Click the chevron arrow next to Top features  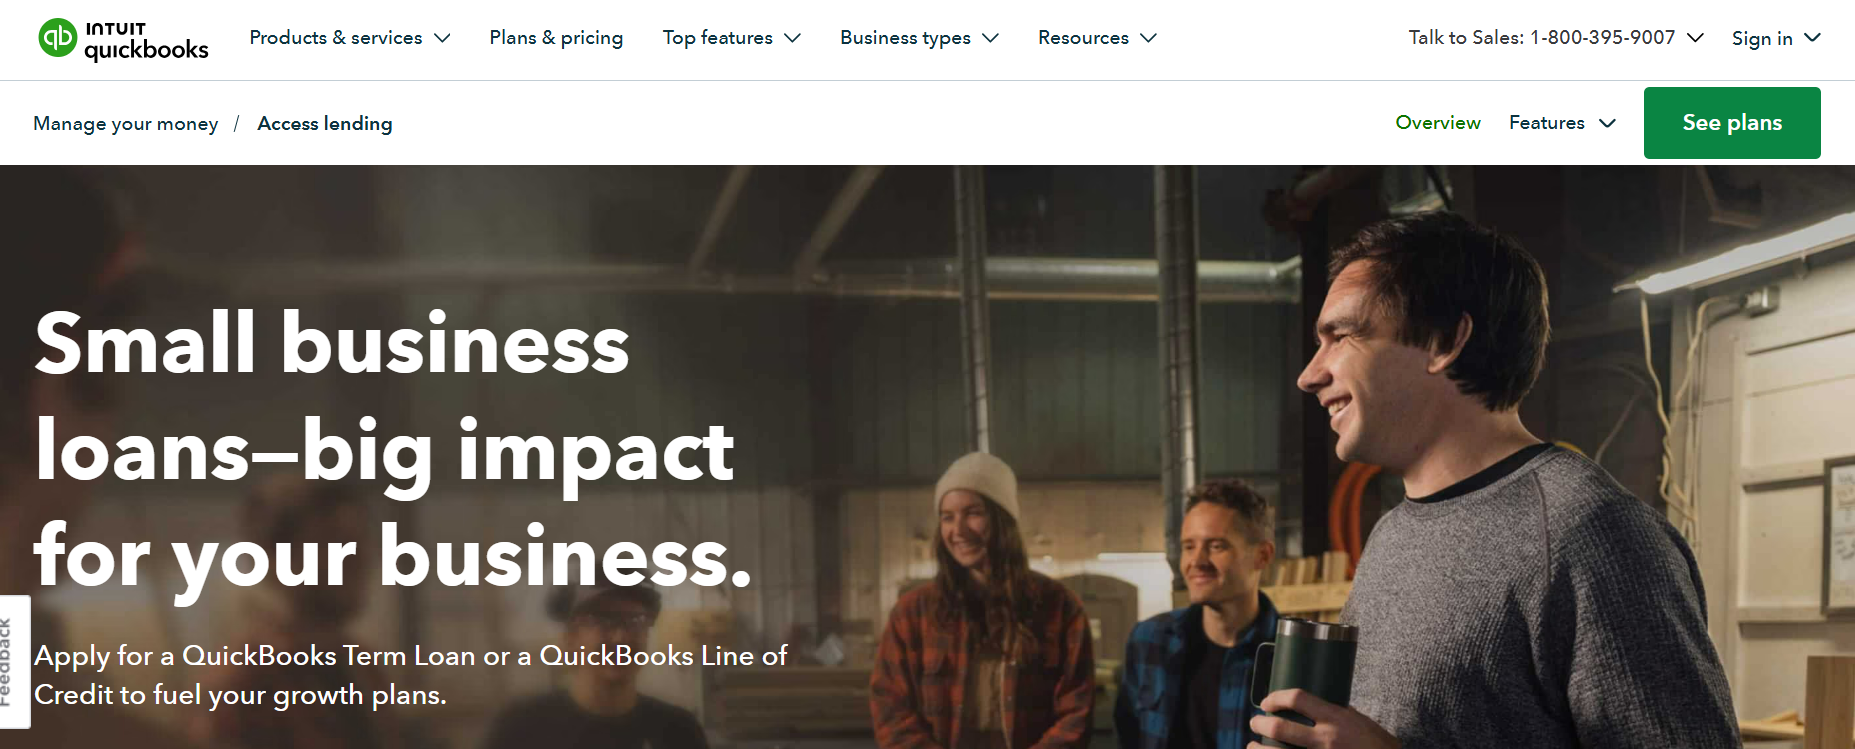point(792,38)
